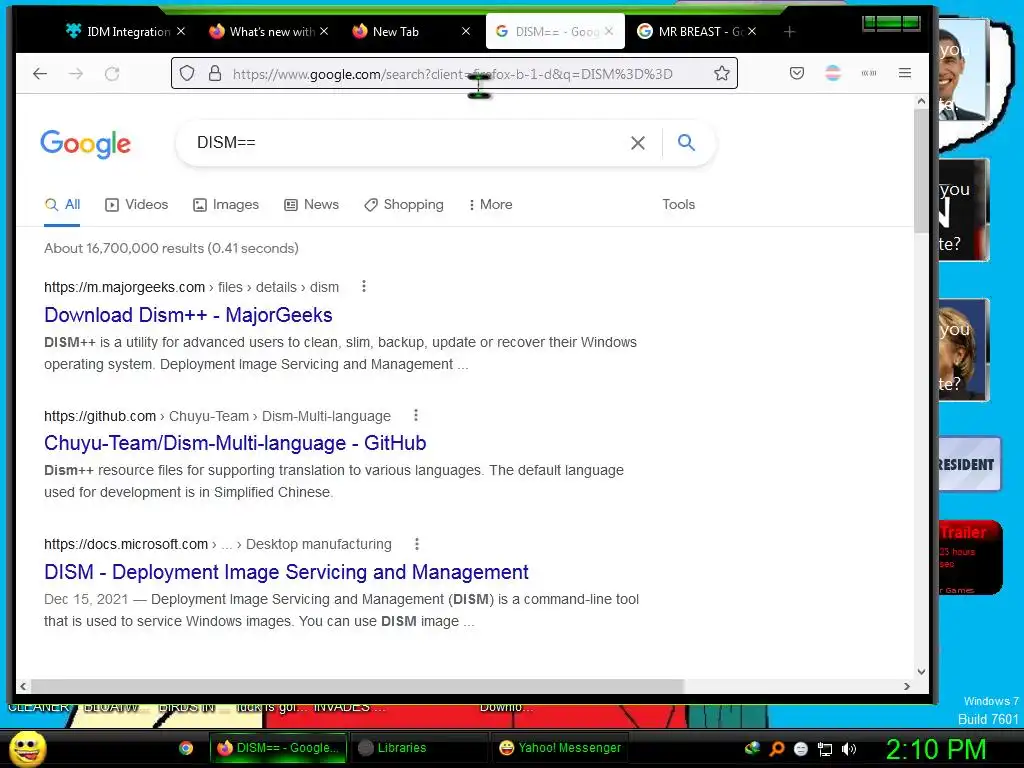The width and height of the screenshot is (1024, 768).
Task: Open the smiley Start button
Action: pyautogui.click(x=27, y=748)
